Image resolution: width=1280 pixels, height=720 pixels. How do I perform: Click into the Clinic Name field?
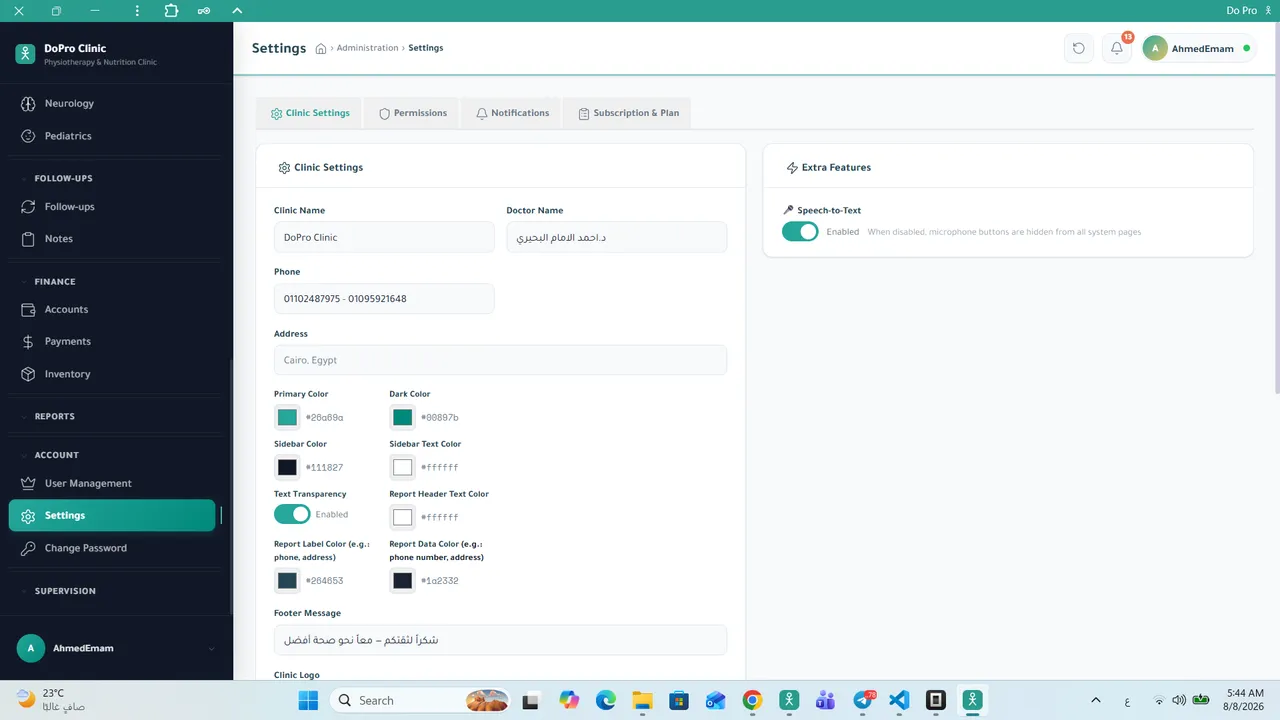384,237
